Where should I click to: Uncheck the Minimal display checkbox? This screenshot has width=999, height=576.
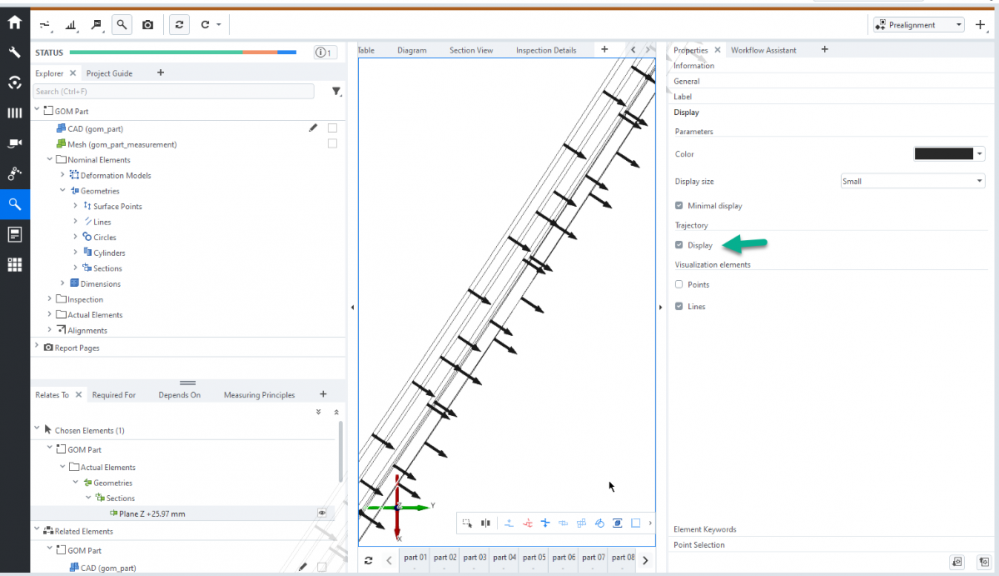coord(679,205)
